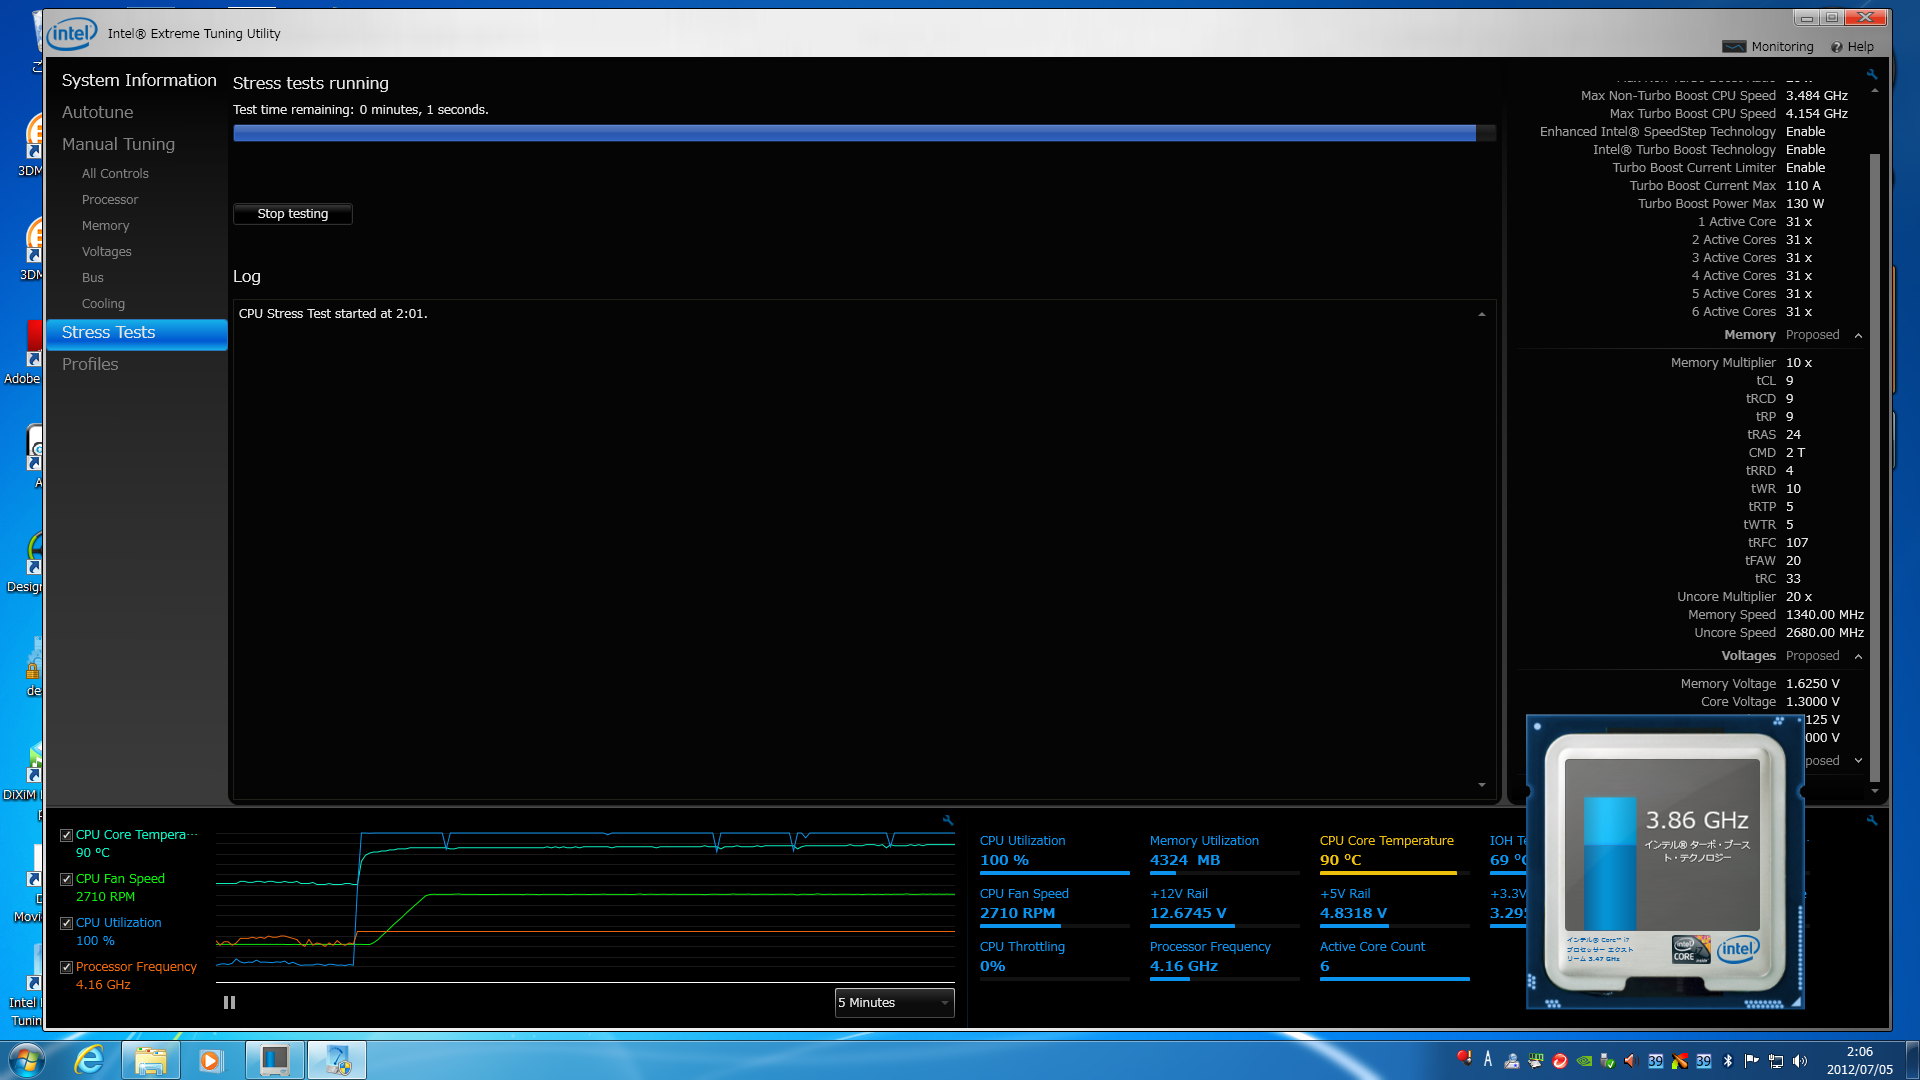Open Windows Media Player in taskbar
Viewport: 1920px width, 1080px height.
coord(210,1060)
